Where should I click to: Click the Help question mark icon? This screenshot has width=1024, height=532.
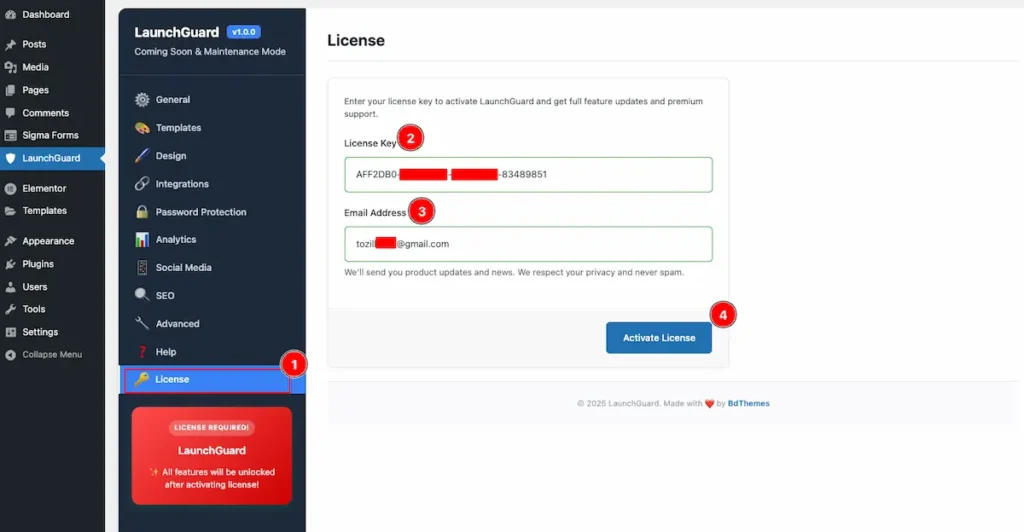point(142,352)
